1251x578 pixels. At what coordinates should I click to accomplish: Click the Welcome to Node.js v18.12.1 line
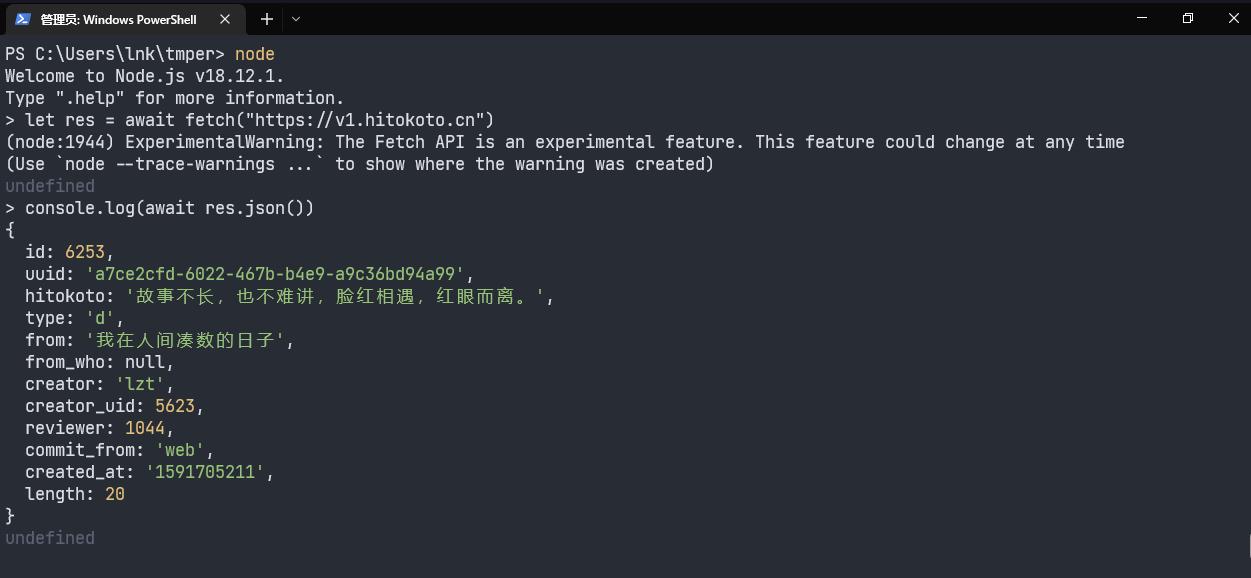[x=143, y=75]
